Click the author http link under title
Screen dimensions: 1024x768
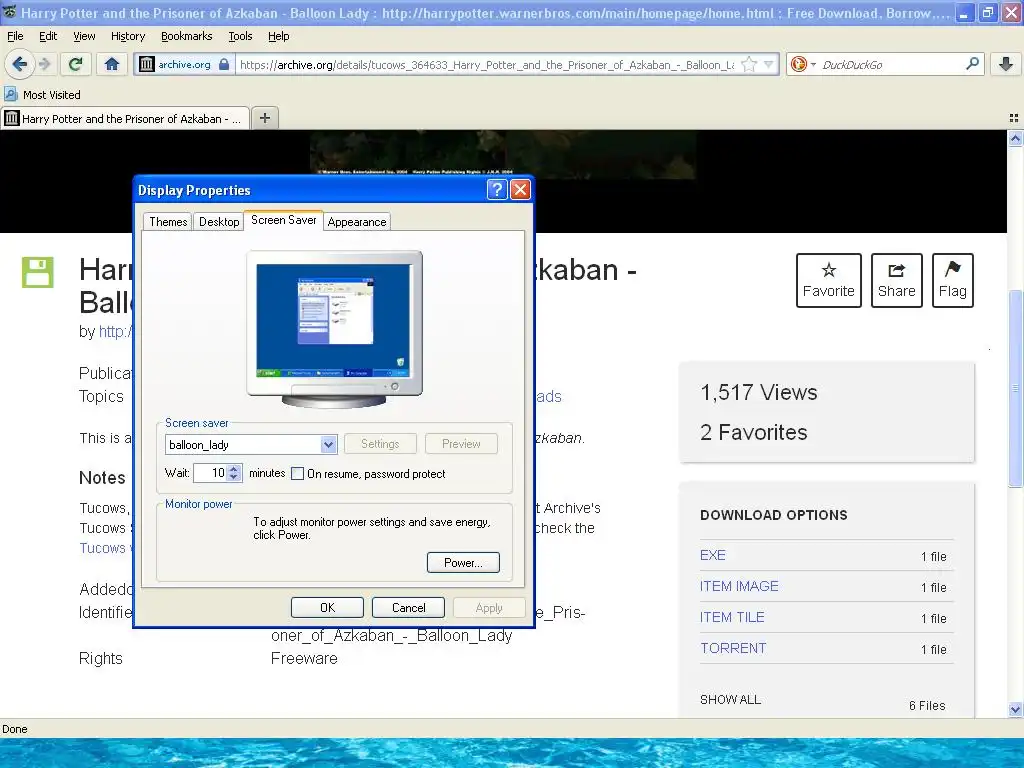coord(115,332)
